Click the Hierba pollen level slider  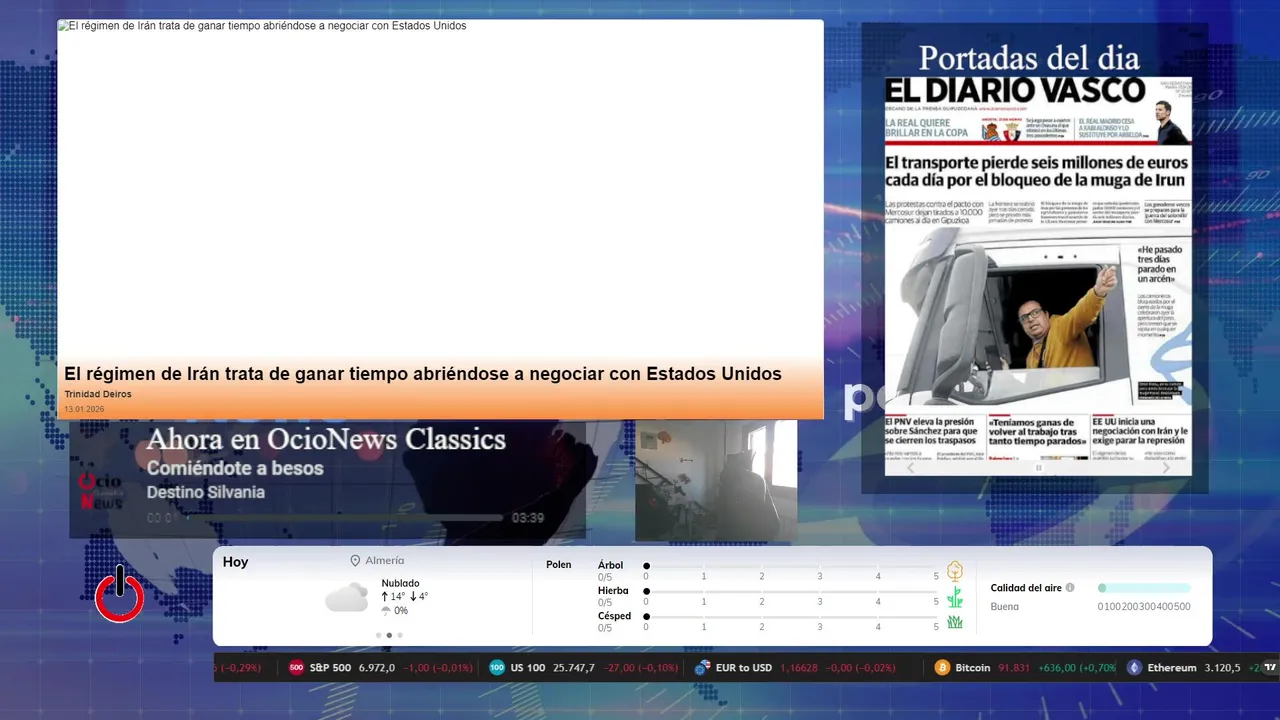(x=791, y=592)
